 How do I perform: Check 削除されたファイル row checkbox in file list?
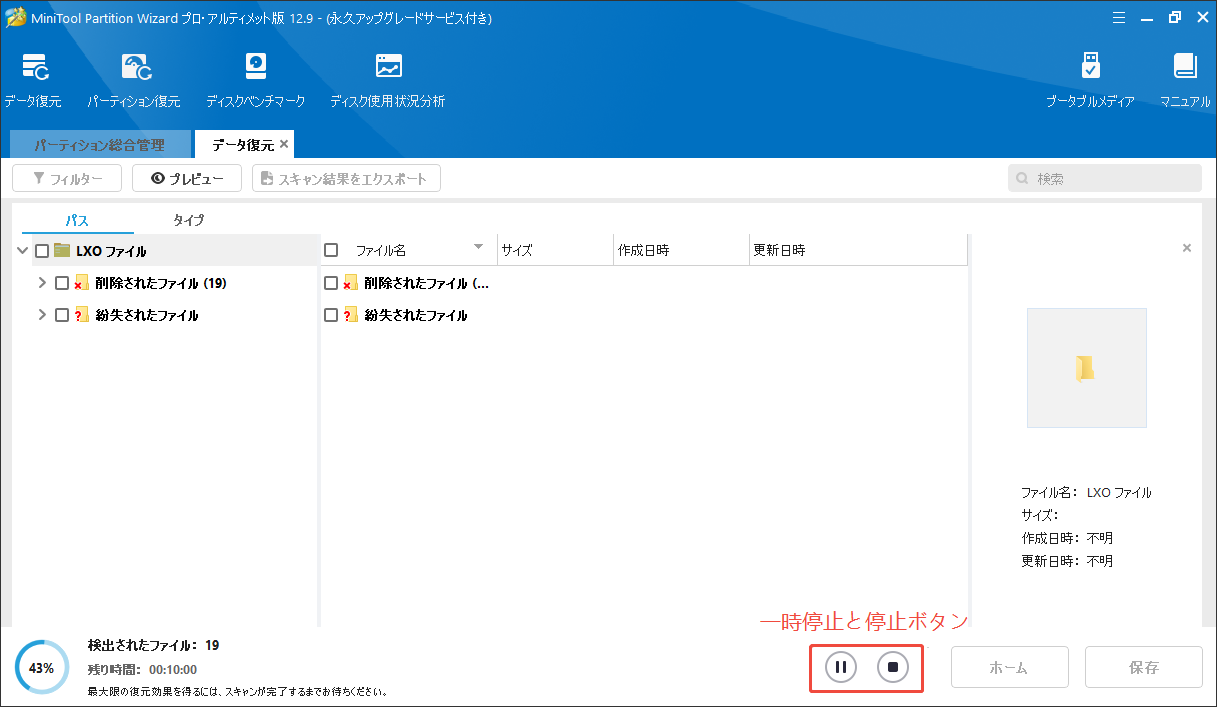(332, 283)
